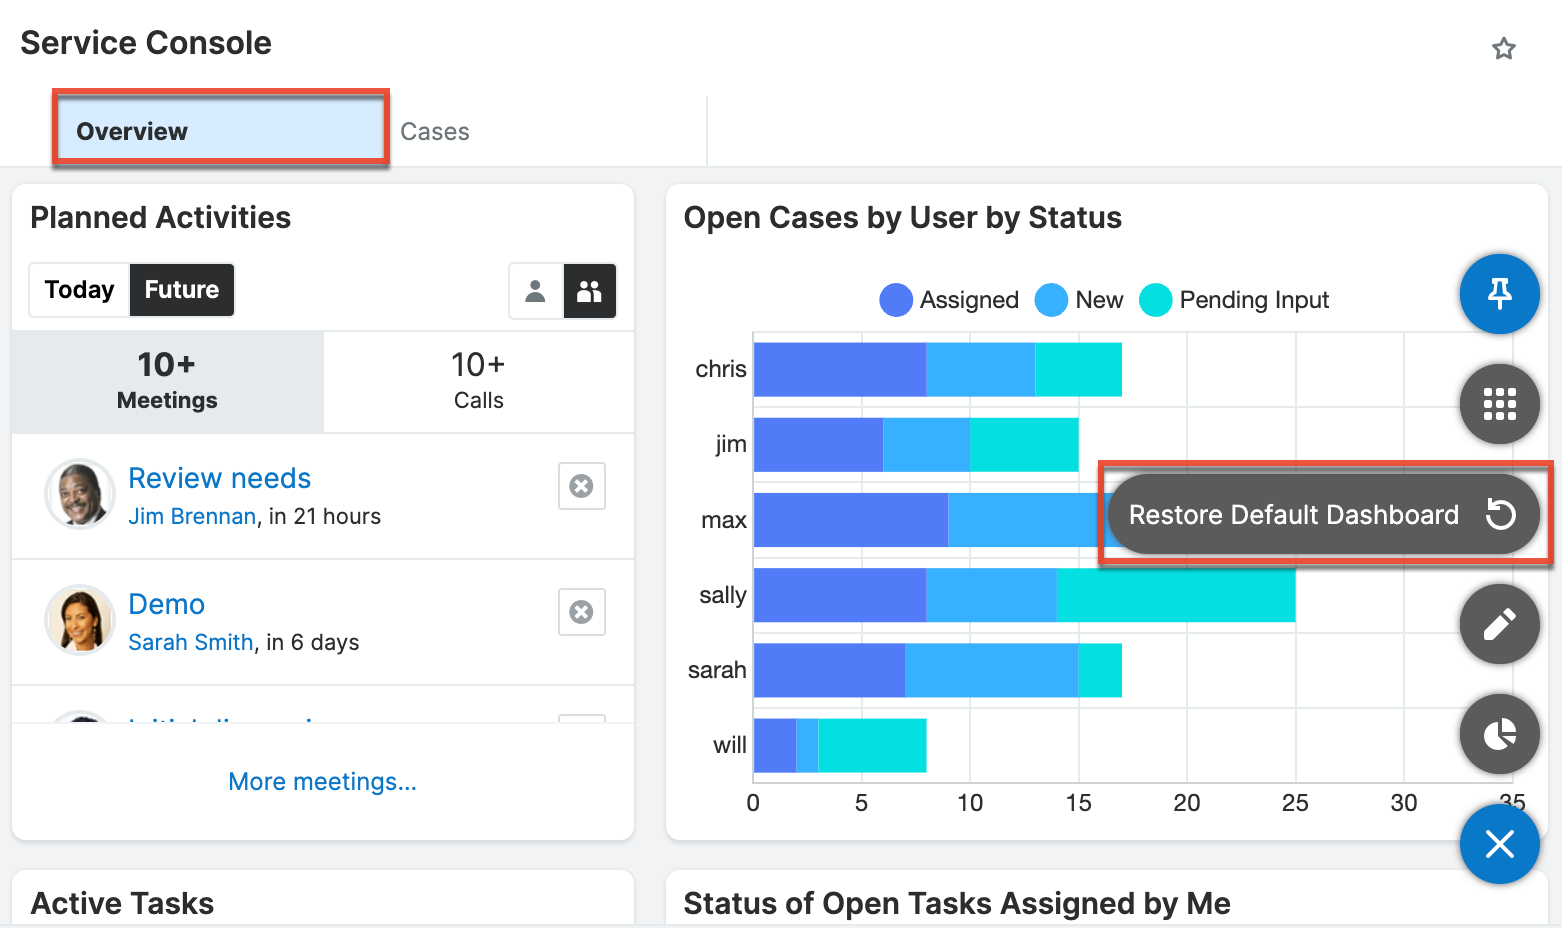Close the floating actions menu
This screenshot has width=1562, height=928.
(1499, 845)
